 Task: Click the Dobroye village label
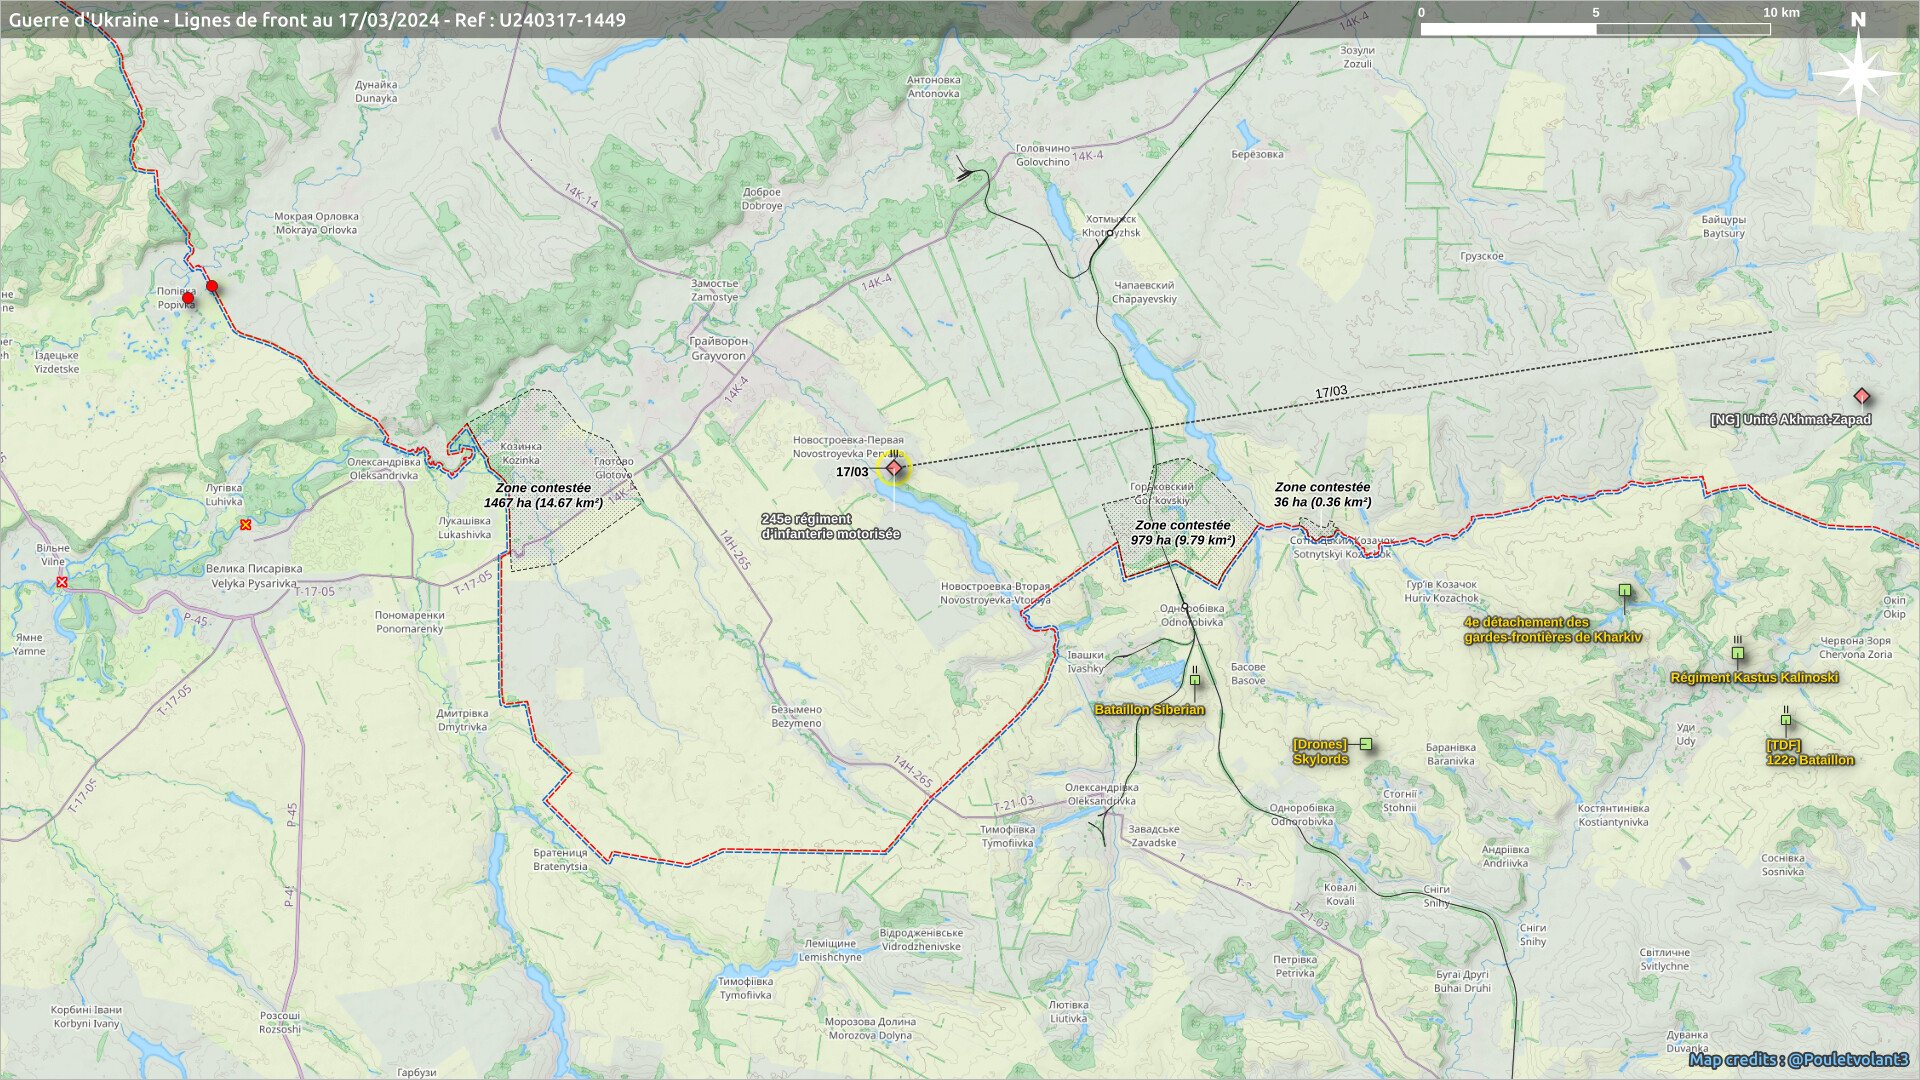(x=762, y=199)
